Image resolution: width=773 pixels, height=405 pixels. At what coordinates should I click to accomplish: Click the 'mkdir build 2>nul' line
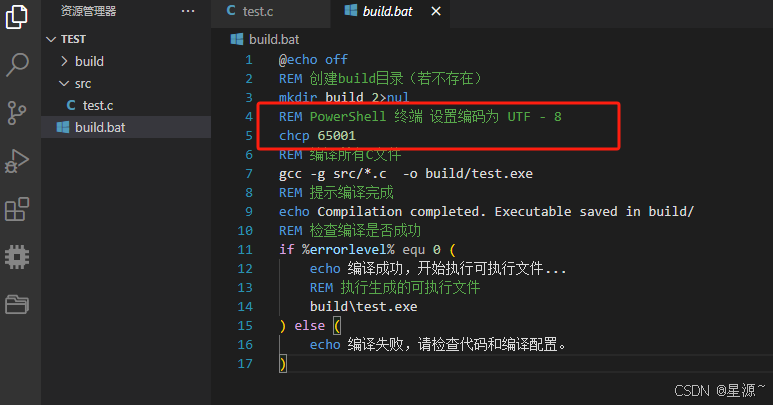coord(344,97)
